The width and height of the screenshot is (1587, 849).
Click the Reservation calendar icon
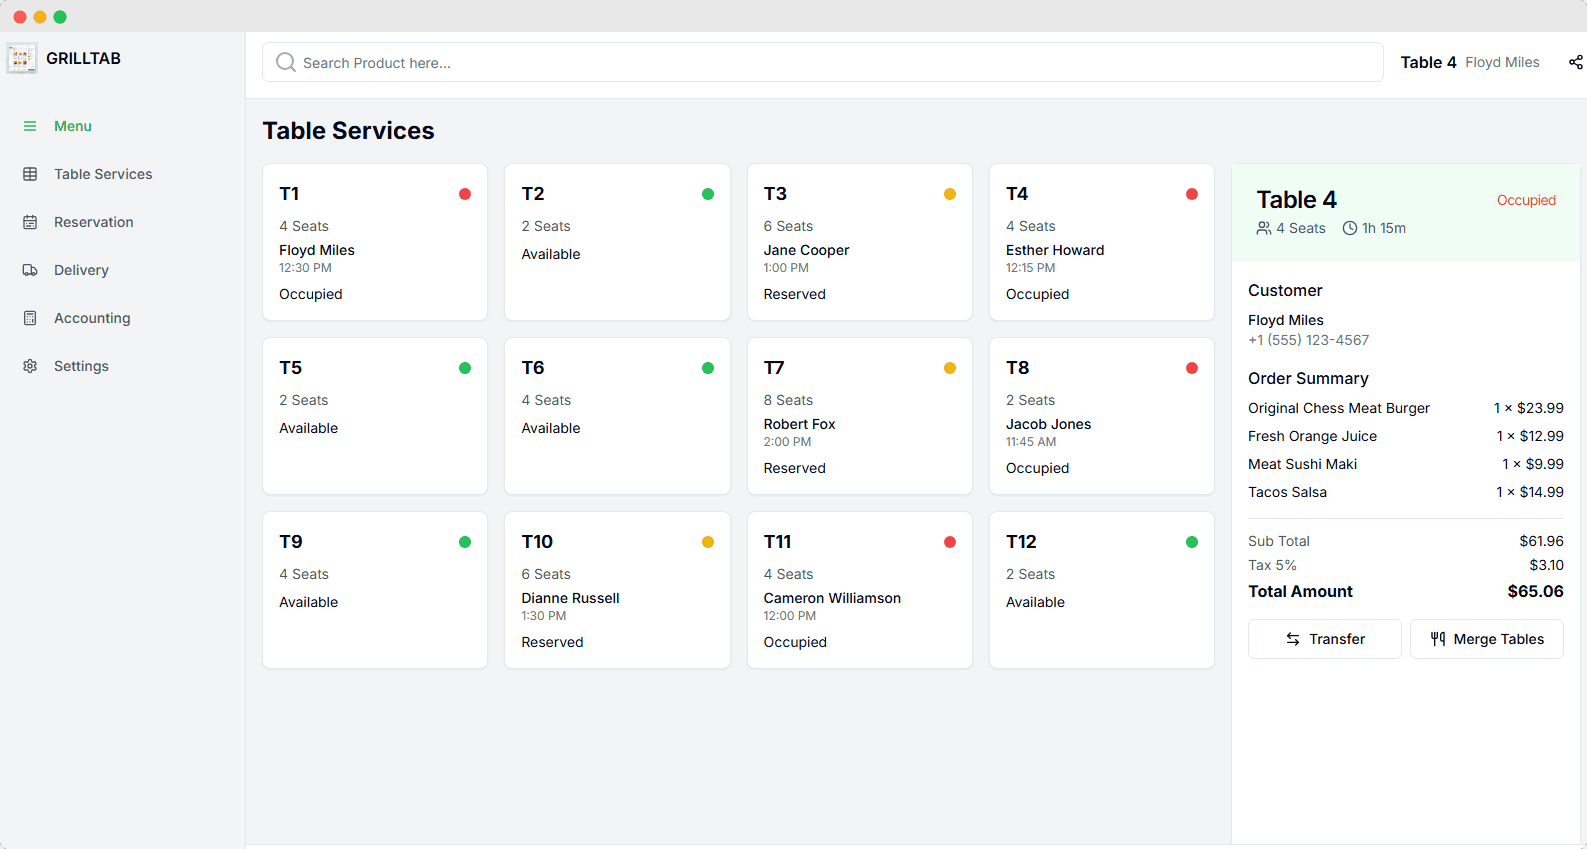(x=30, y=222)
